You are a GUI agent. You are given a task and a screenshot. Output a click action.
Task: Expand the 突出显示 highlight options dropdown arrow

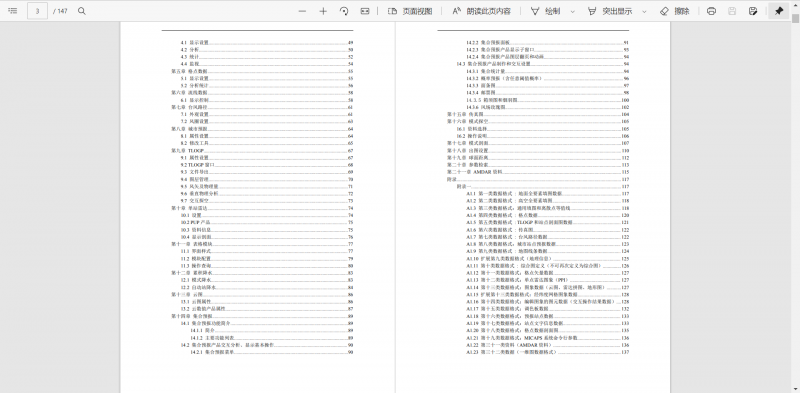click(644, 11)
